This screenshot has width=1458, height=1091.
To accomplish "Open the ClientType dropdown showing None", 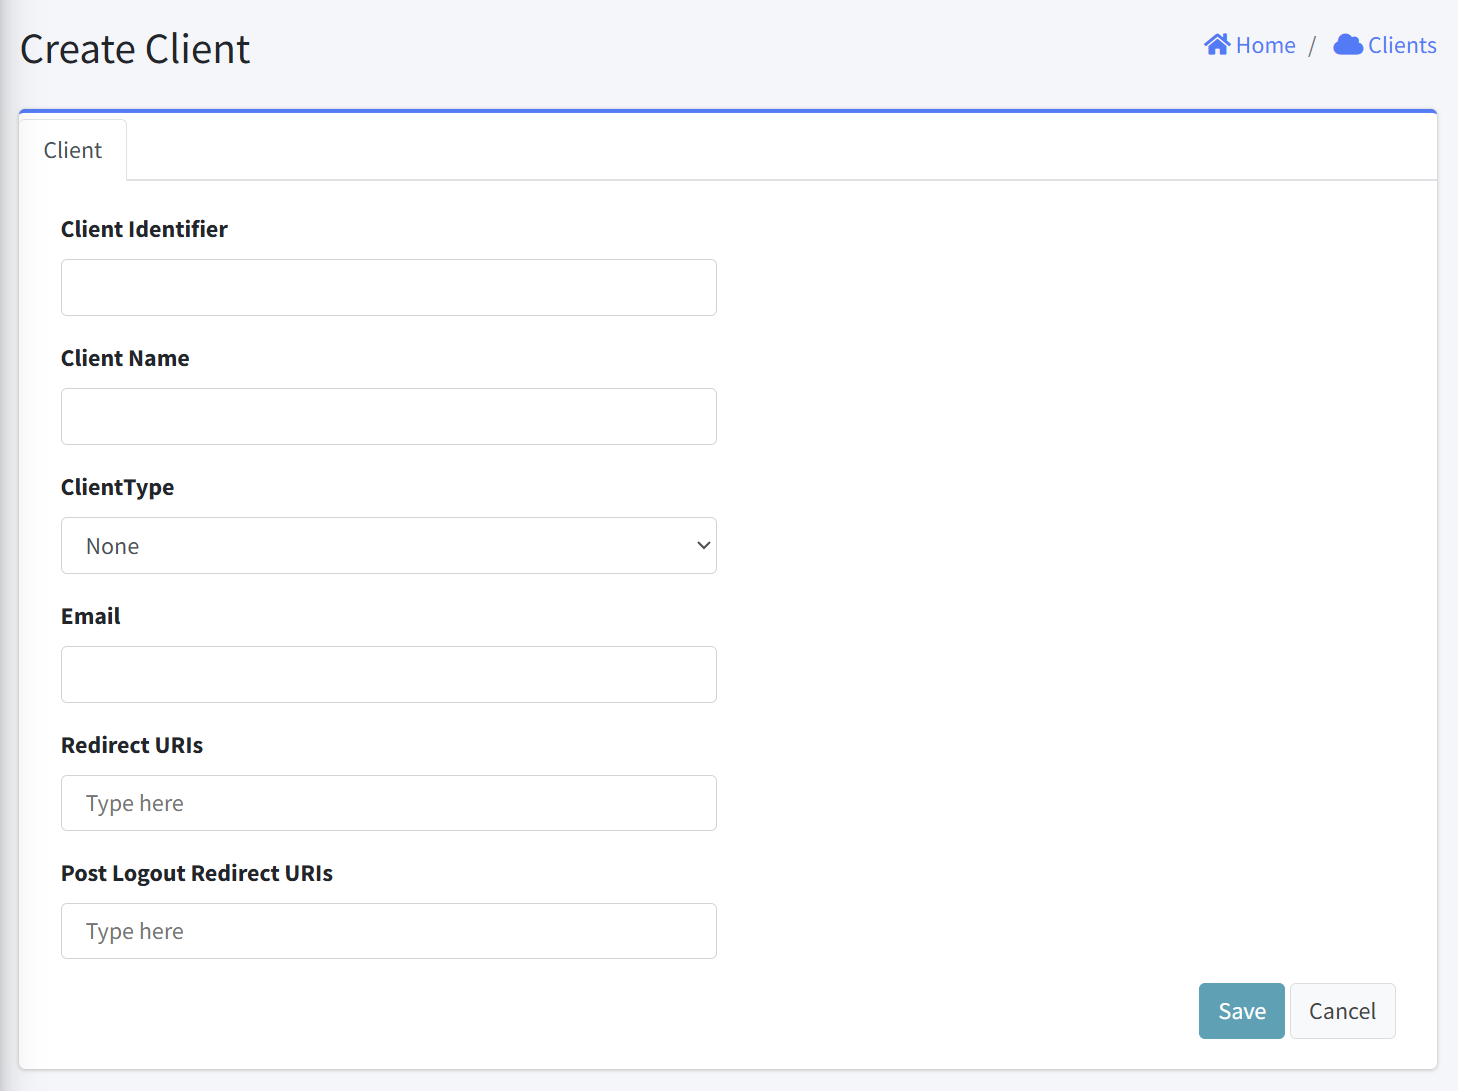I will 389,545.
